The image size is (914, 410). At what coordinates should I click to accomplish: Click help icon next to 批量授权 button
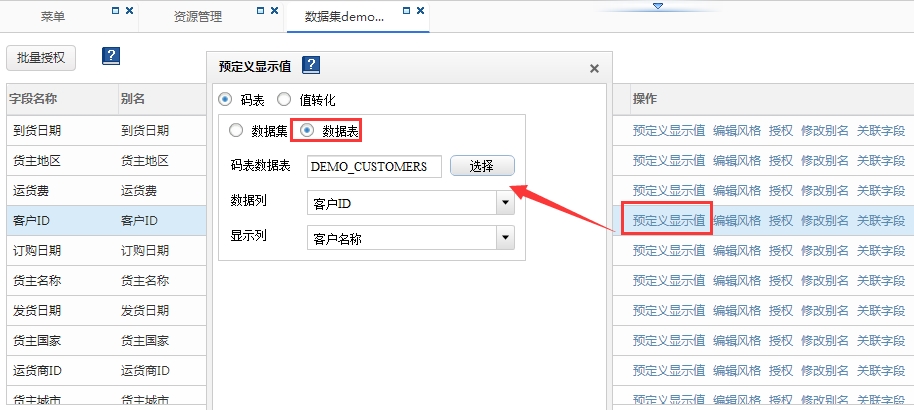pyautogui.click(x=111, y=56)
